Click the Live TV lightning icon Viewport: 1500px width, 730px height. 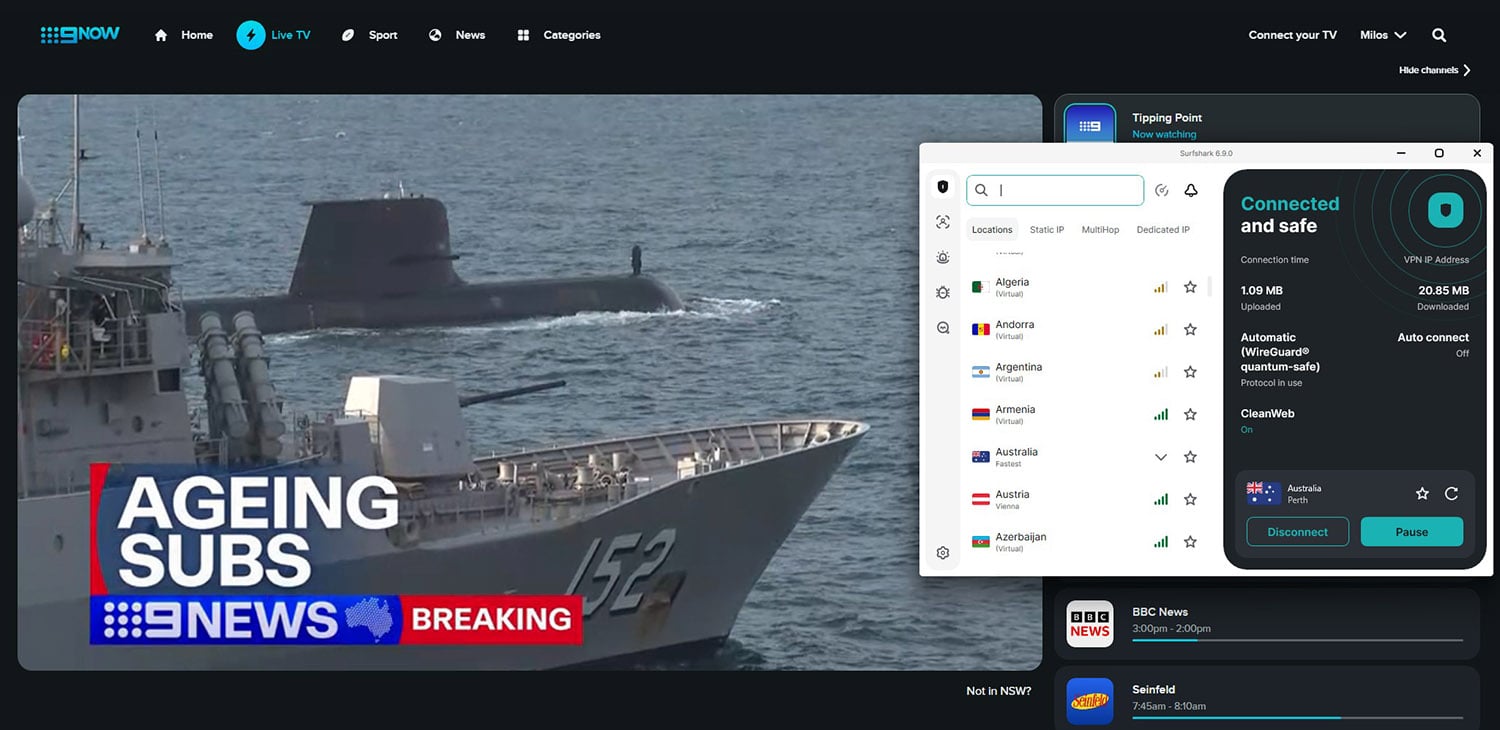[x=250, y=35]
